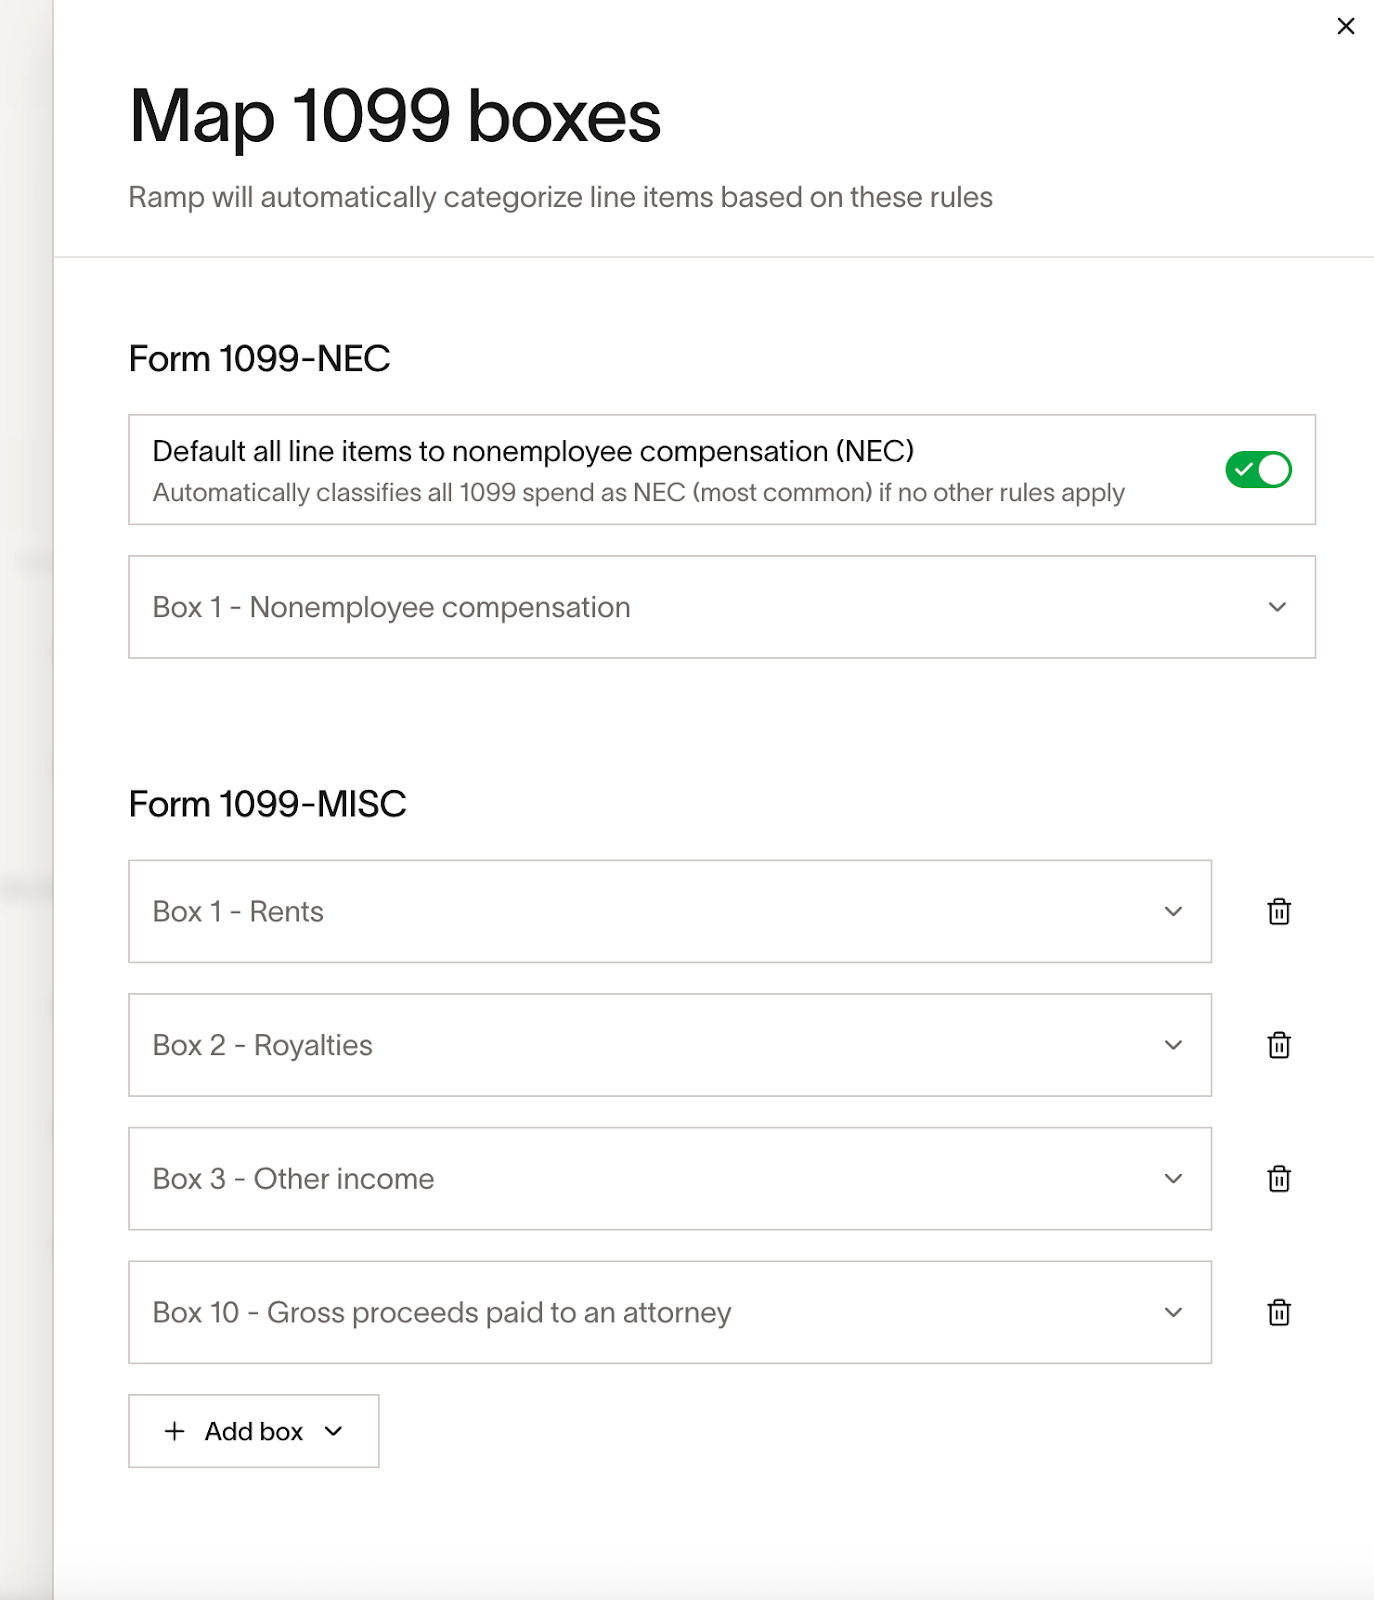The image size is (1374, 1600).
Task: Click the chevron in Other income row
Action: [1173, 1179]
